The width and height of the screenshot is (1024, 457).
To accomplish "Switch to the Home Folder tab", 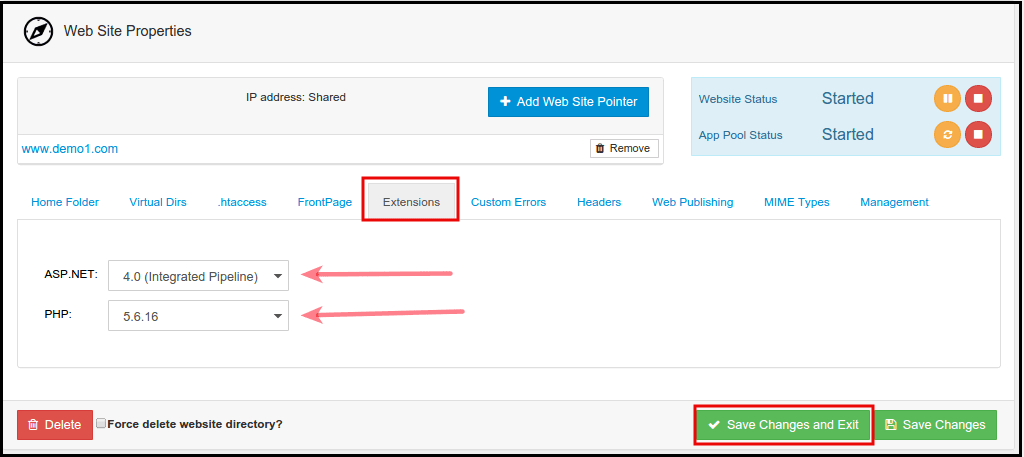I will (x=65, y=202).
